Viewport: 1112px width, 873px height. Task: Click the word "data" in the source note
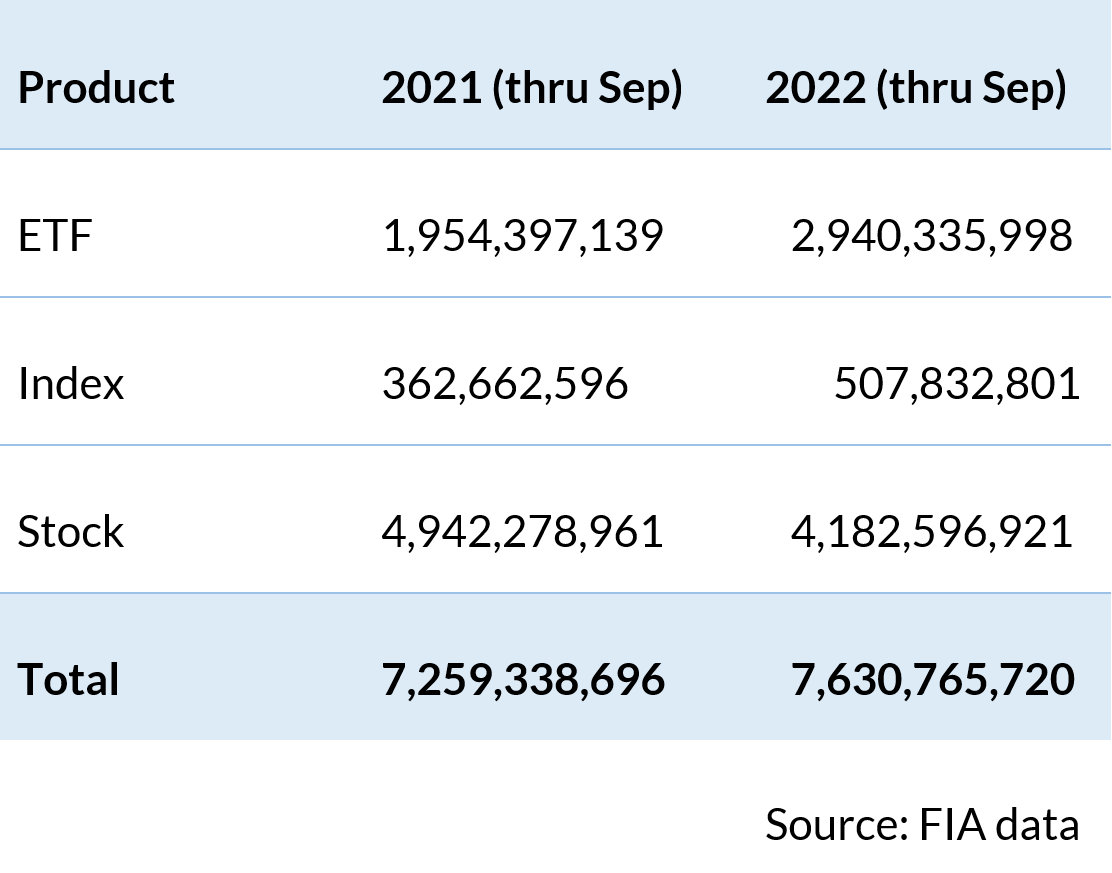tap(1039, 824)
